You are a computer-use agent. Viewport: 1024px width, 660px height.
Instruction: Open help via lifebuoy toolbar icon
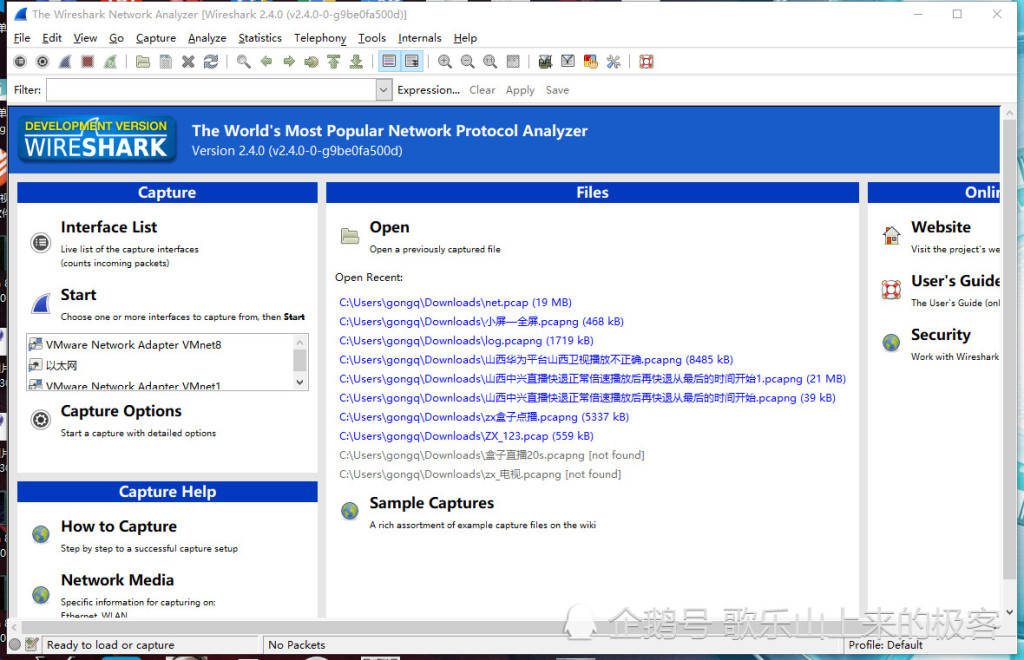pos(647,61)
